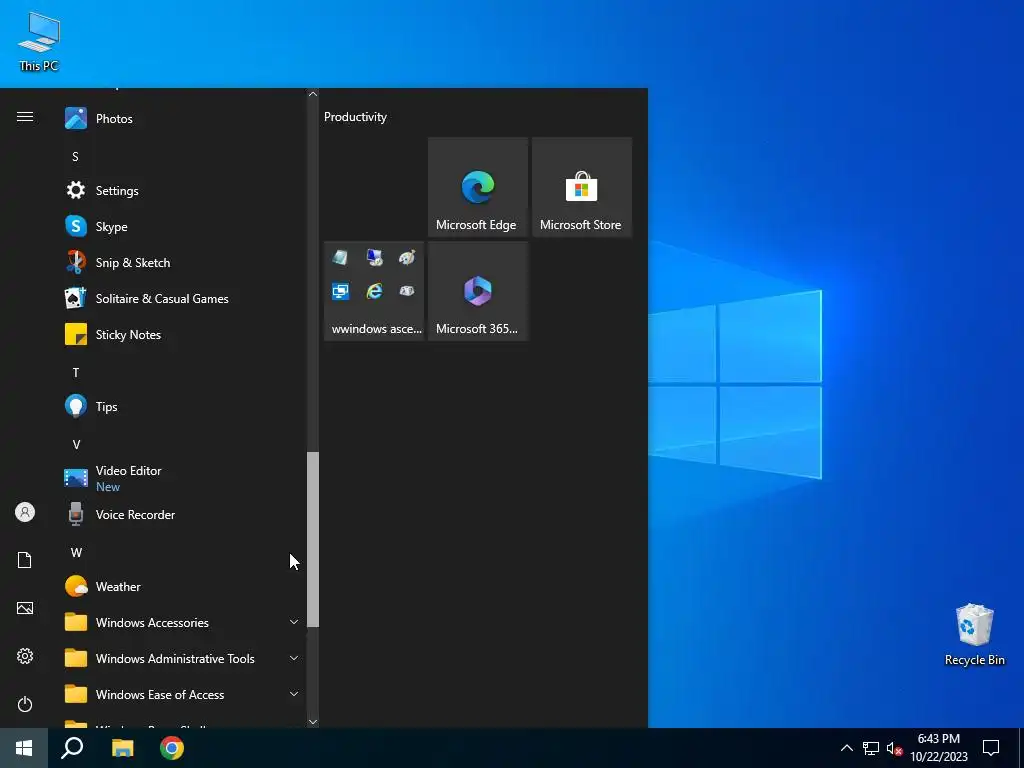Click the app list scroll up arrow
Screen dimensions: 1024x768
pos(313,94)
